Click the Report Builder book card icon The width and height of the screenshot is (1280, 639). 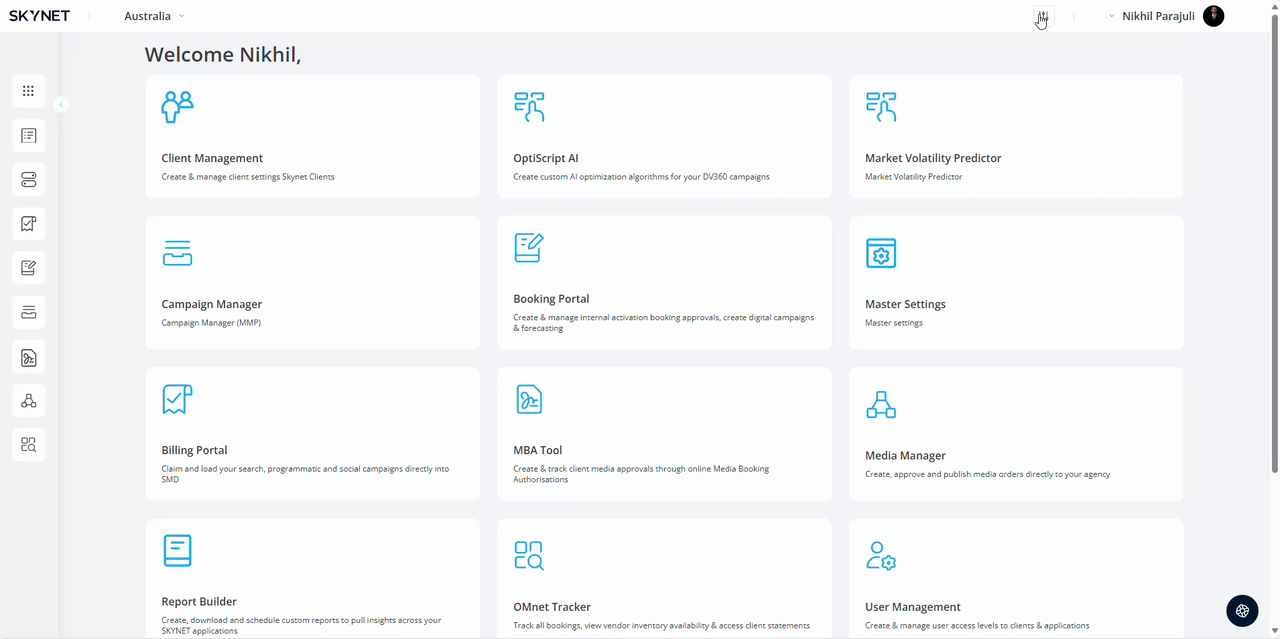pos(177,550)
